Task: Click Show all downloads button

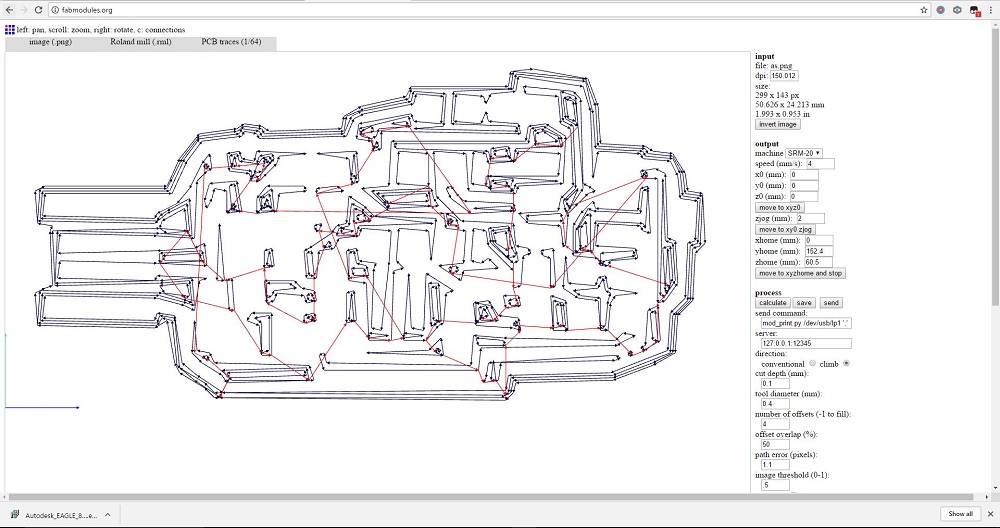Action: (960, 514)
